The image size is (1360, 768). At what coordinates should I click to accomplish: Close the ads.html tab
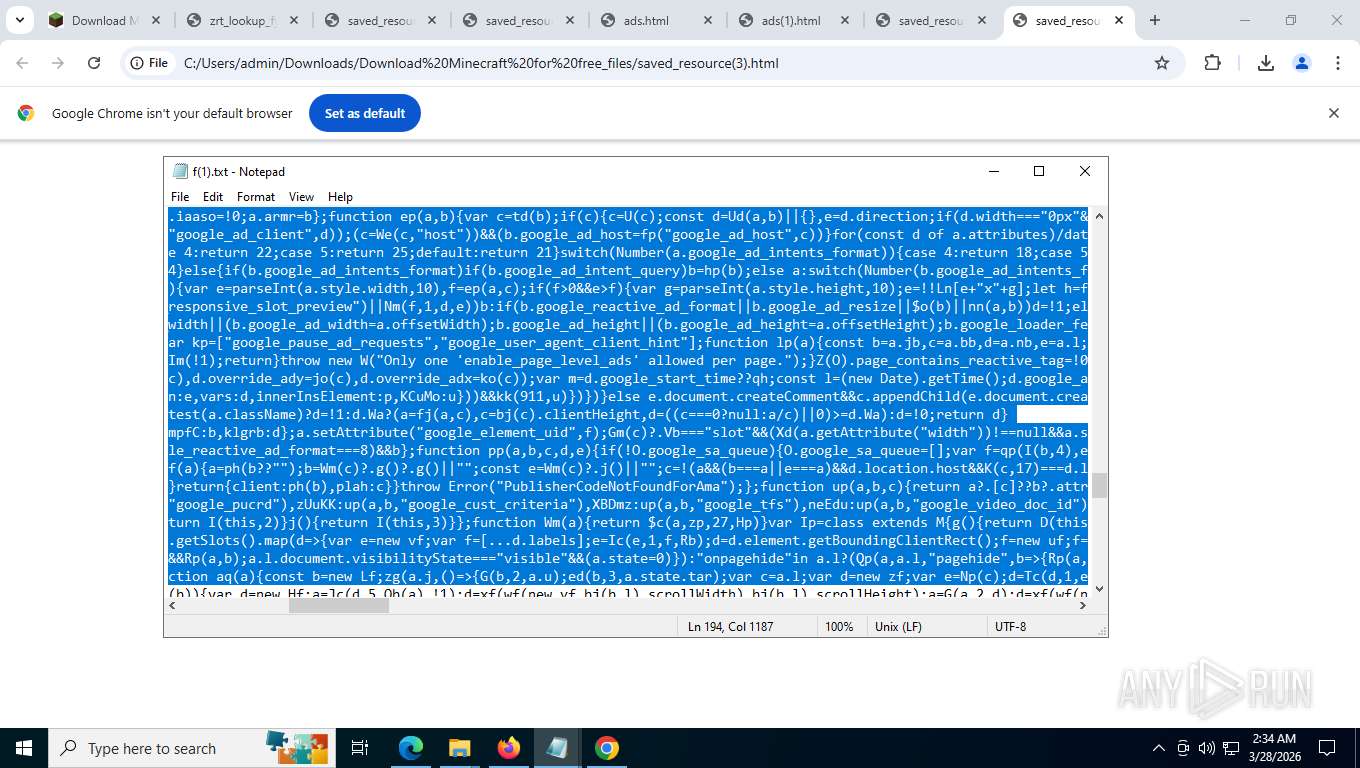(708, 20)
